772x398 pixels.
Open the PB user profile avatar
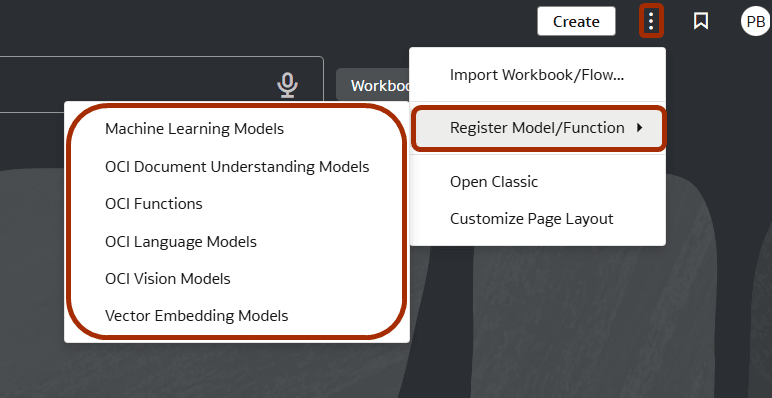click(755, 22)
